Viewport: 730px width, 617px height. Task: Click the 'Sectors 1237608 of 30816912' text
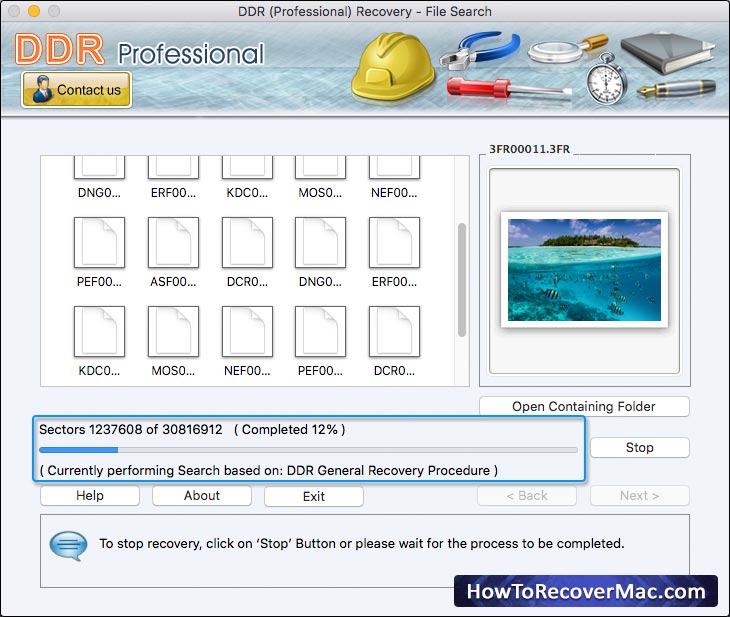pyautogui.click(x=131, y=429)
